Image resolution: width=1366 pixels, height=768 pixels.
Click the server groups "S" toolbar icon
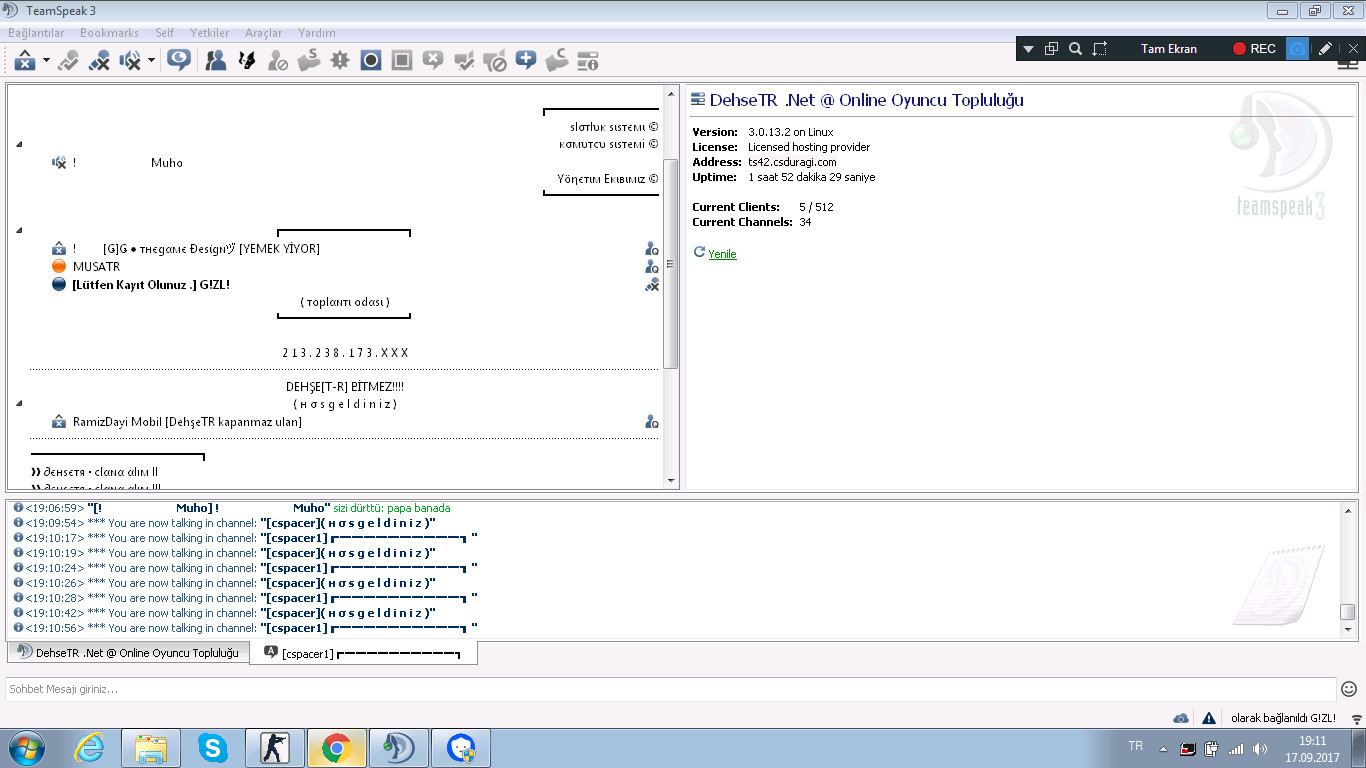(308, 60)
